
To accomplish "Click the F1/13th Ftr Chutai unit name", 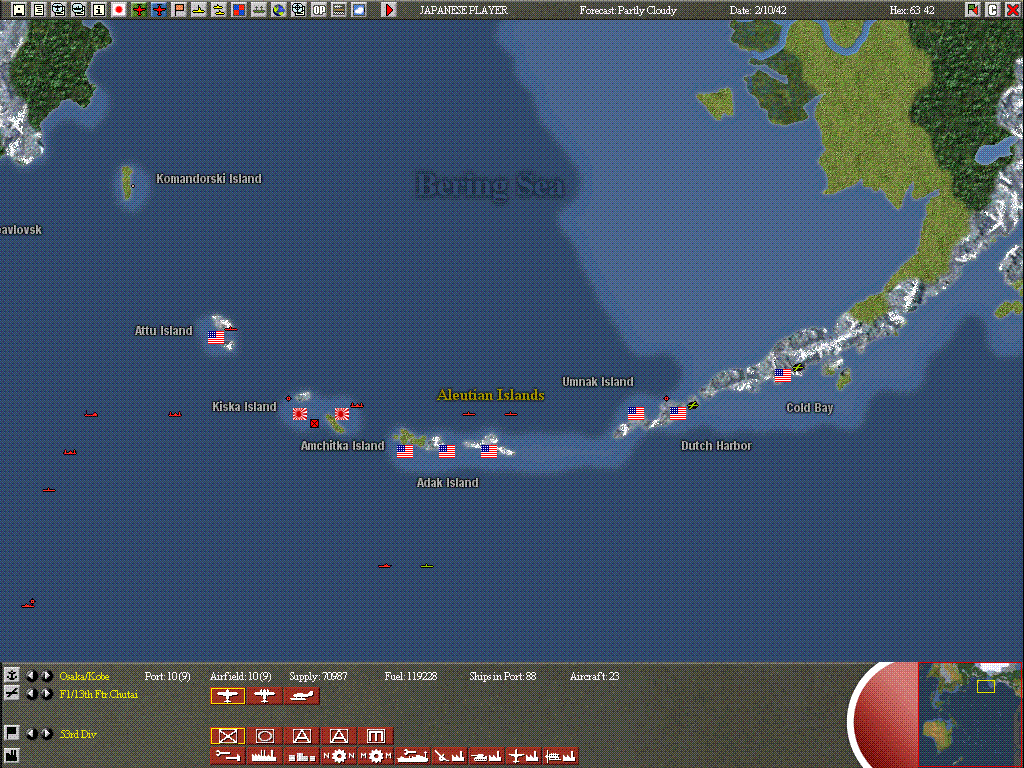I will (x=99, y=694).
